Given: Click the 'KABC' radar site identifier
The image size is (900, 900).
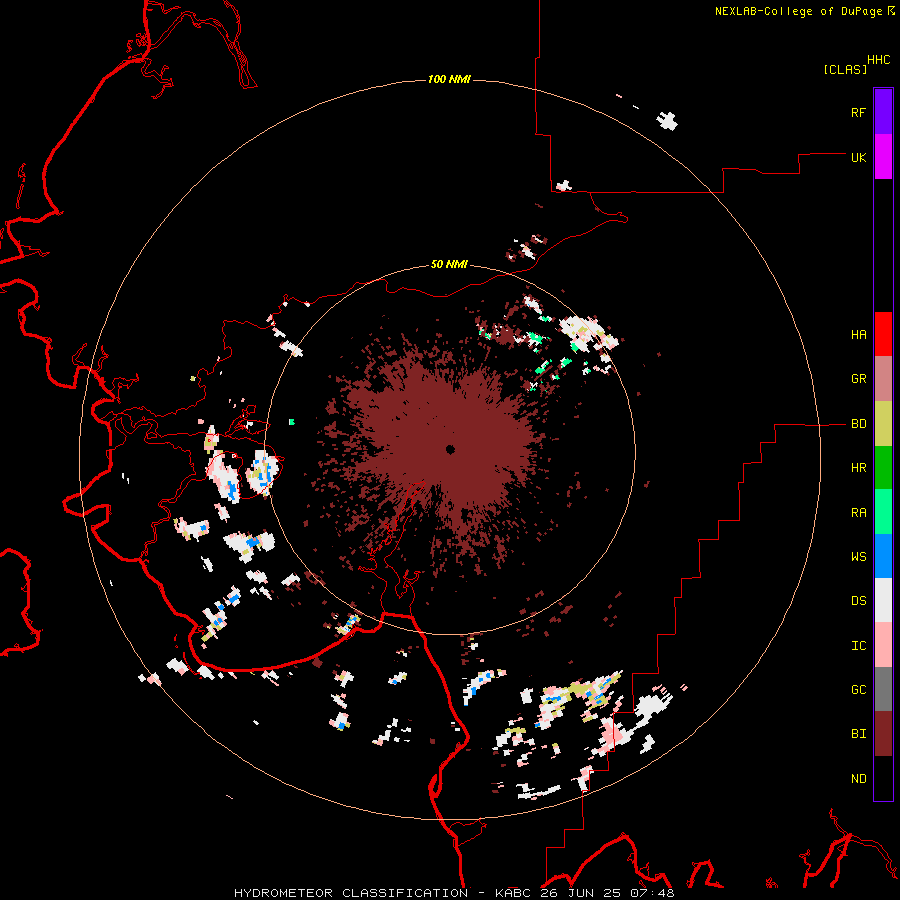Looking at the screenshot, I should tap(513, 893).
